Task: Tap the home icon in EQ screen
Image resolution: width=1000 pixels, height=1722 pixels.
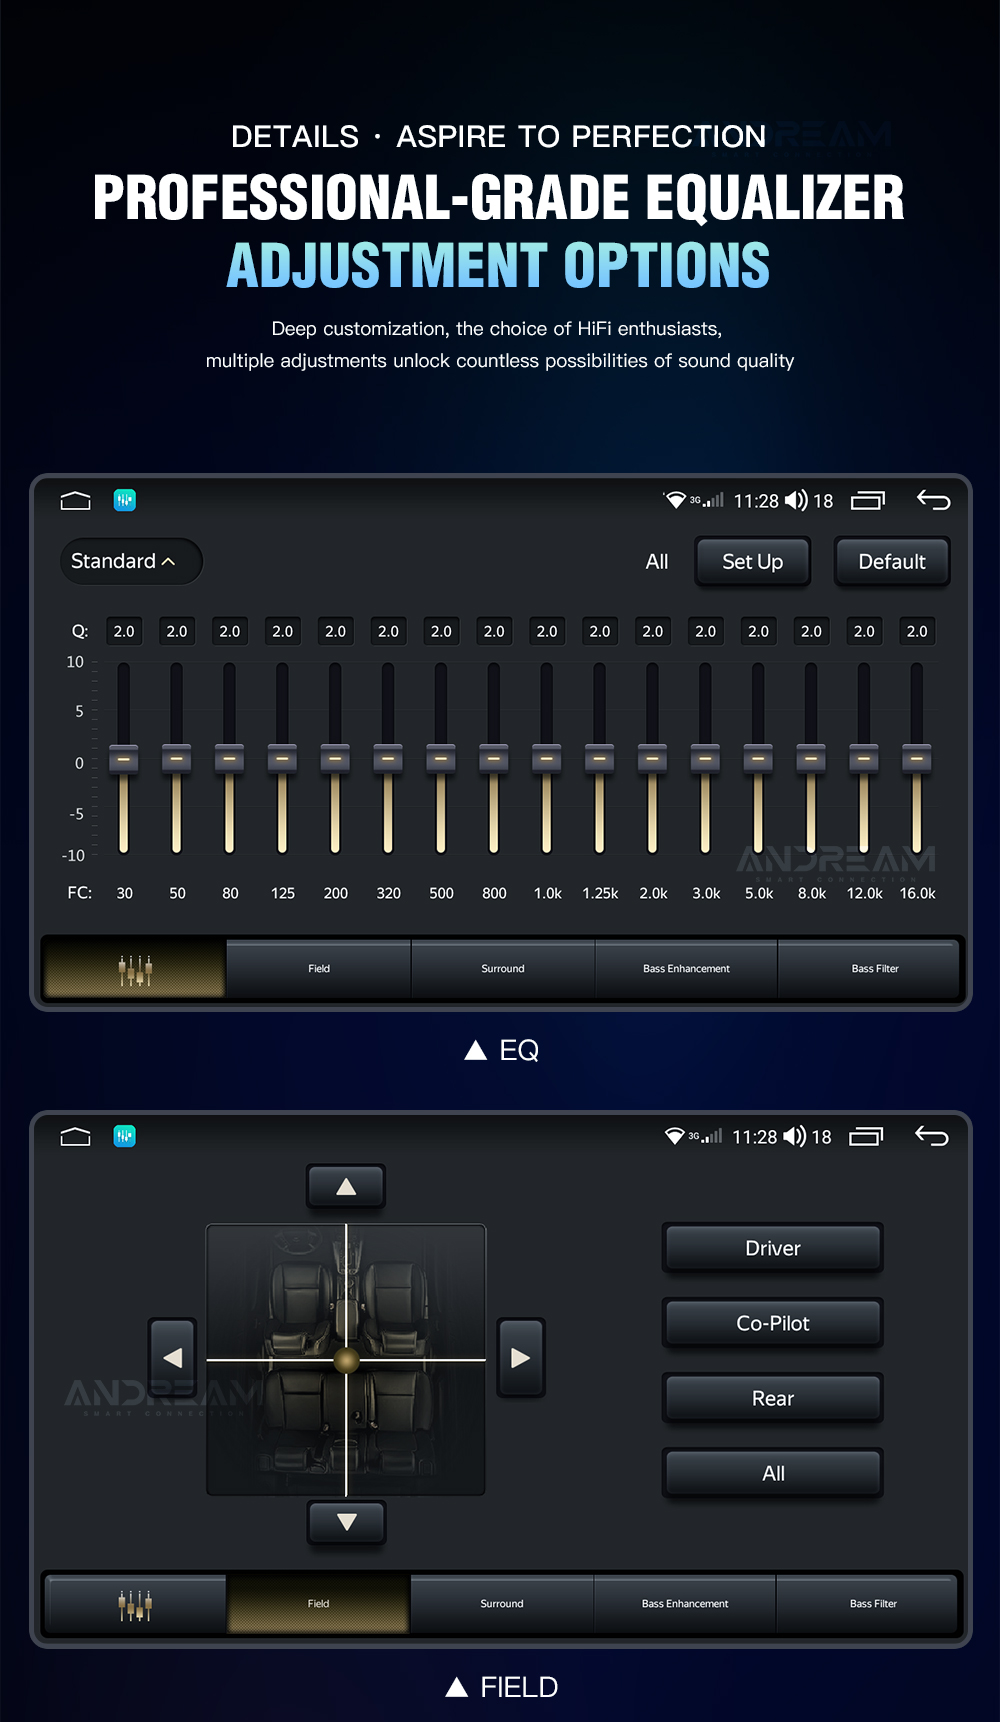Action: click(x=75, y=501)
